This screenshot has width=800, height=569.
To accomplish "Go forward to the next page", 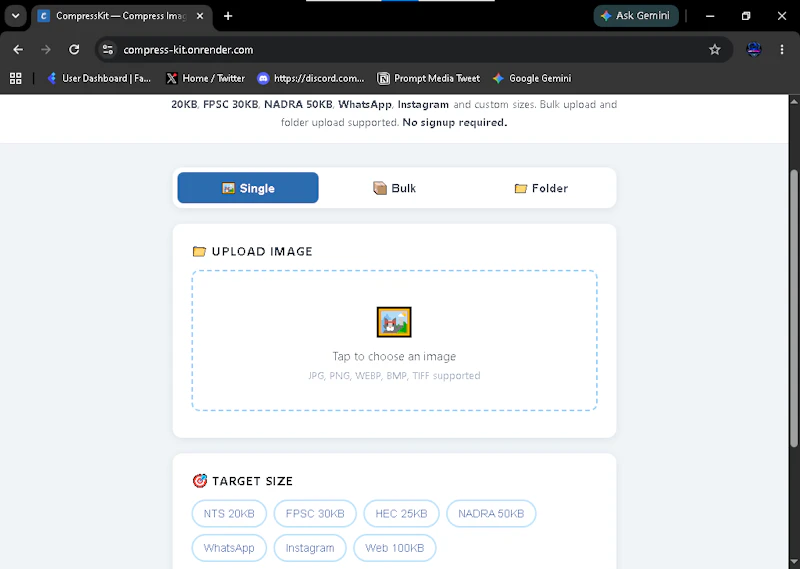I will point(46,50).
